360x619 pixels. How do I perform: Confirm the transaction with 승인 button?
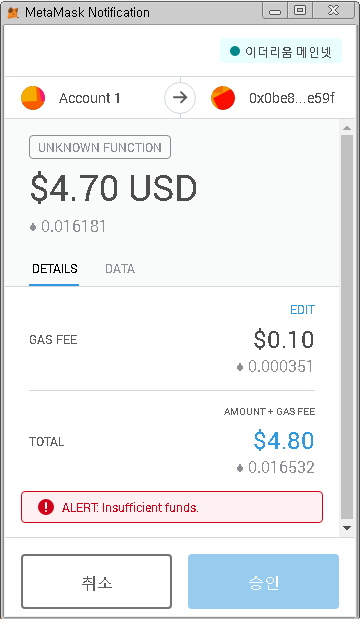tap(263, 581)
